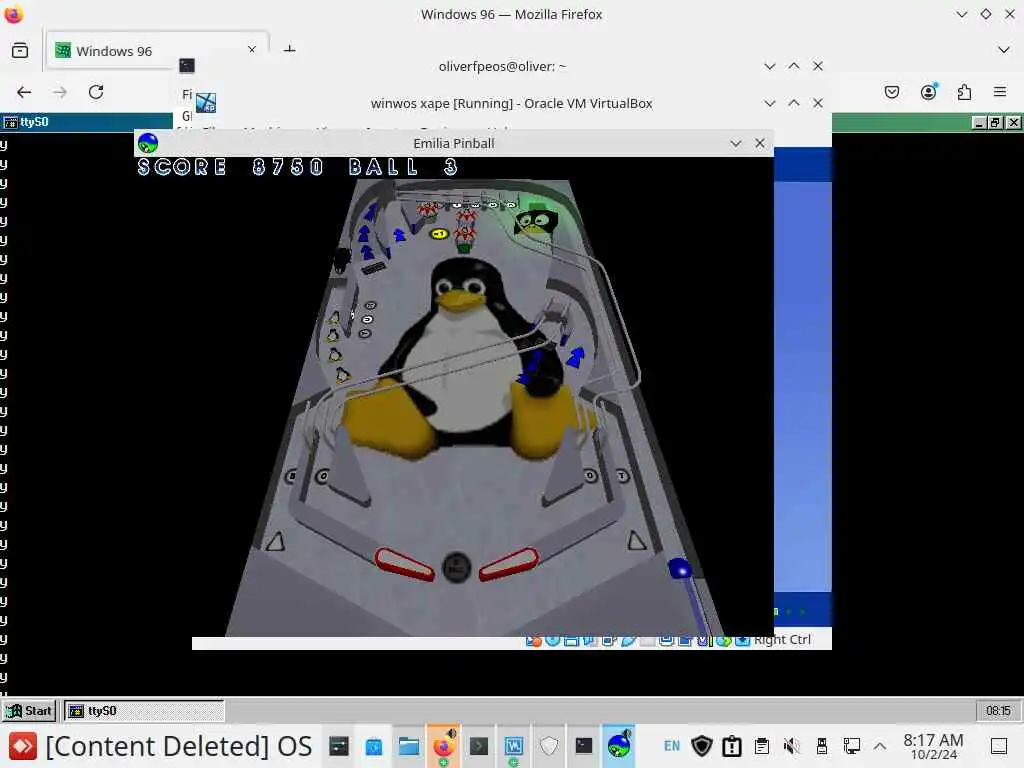
Task: Click the Emilia Pinball window icon
Action: (x=148, y=143)
